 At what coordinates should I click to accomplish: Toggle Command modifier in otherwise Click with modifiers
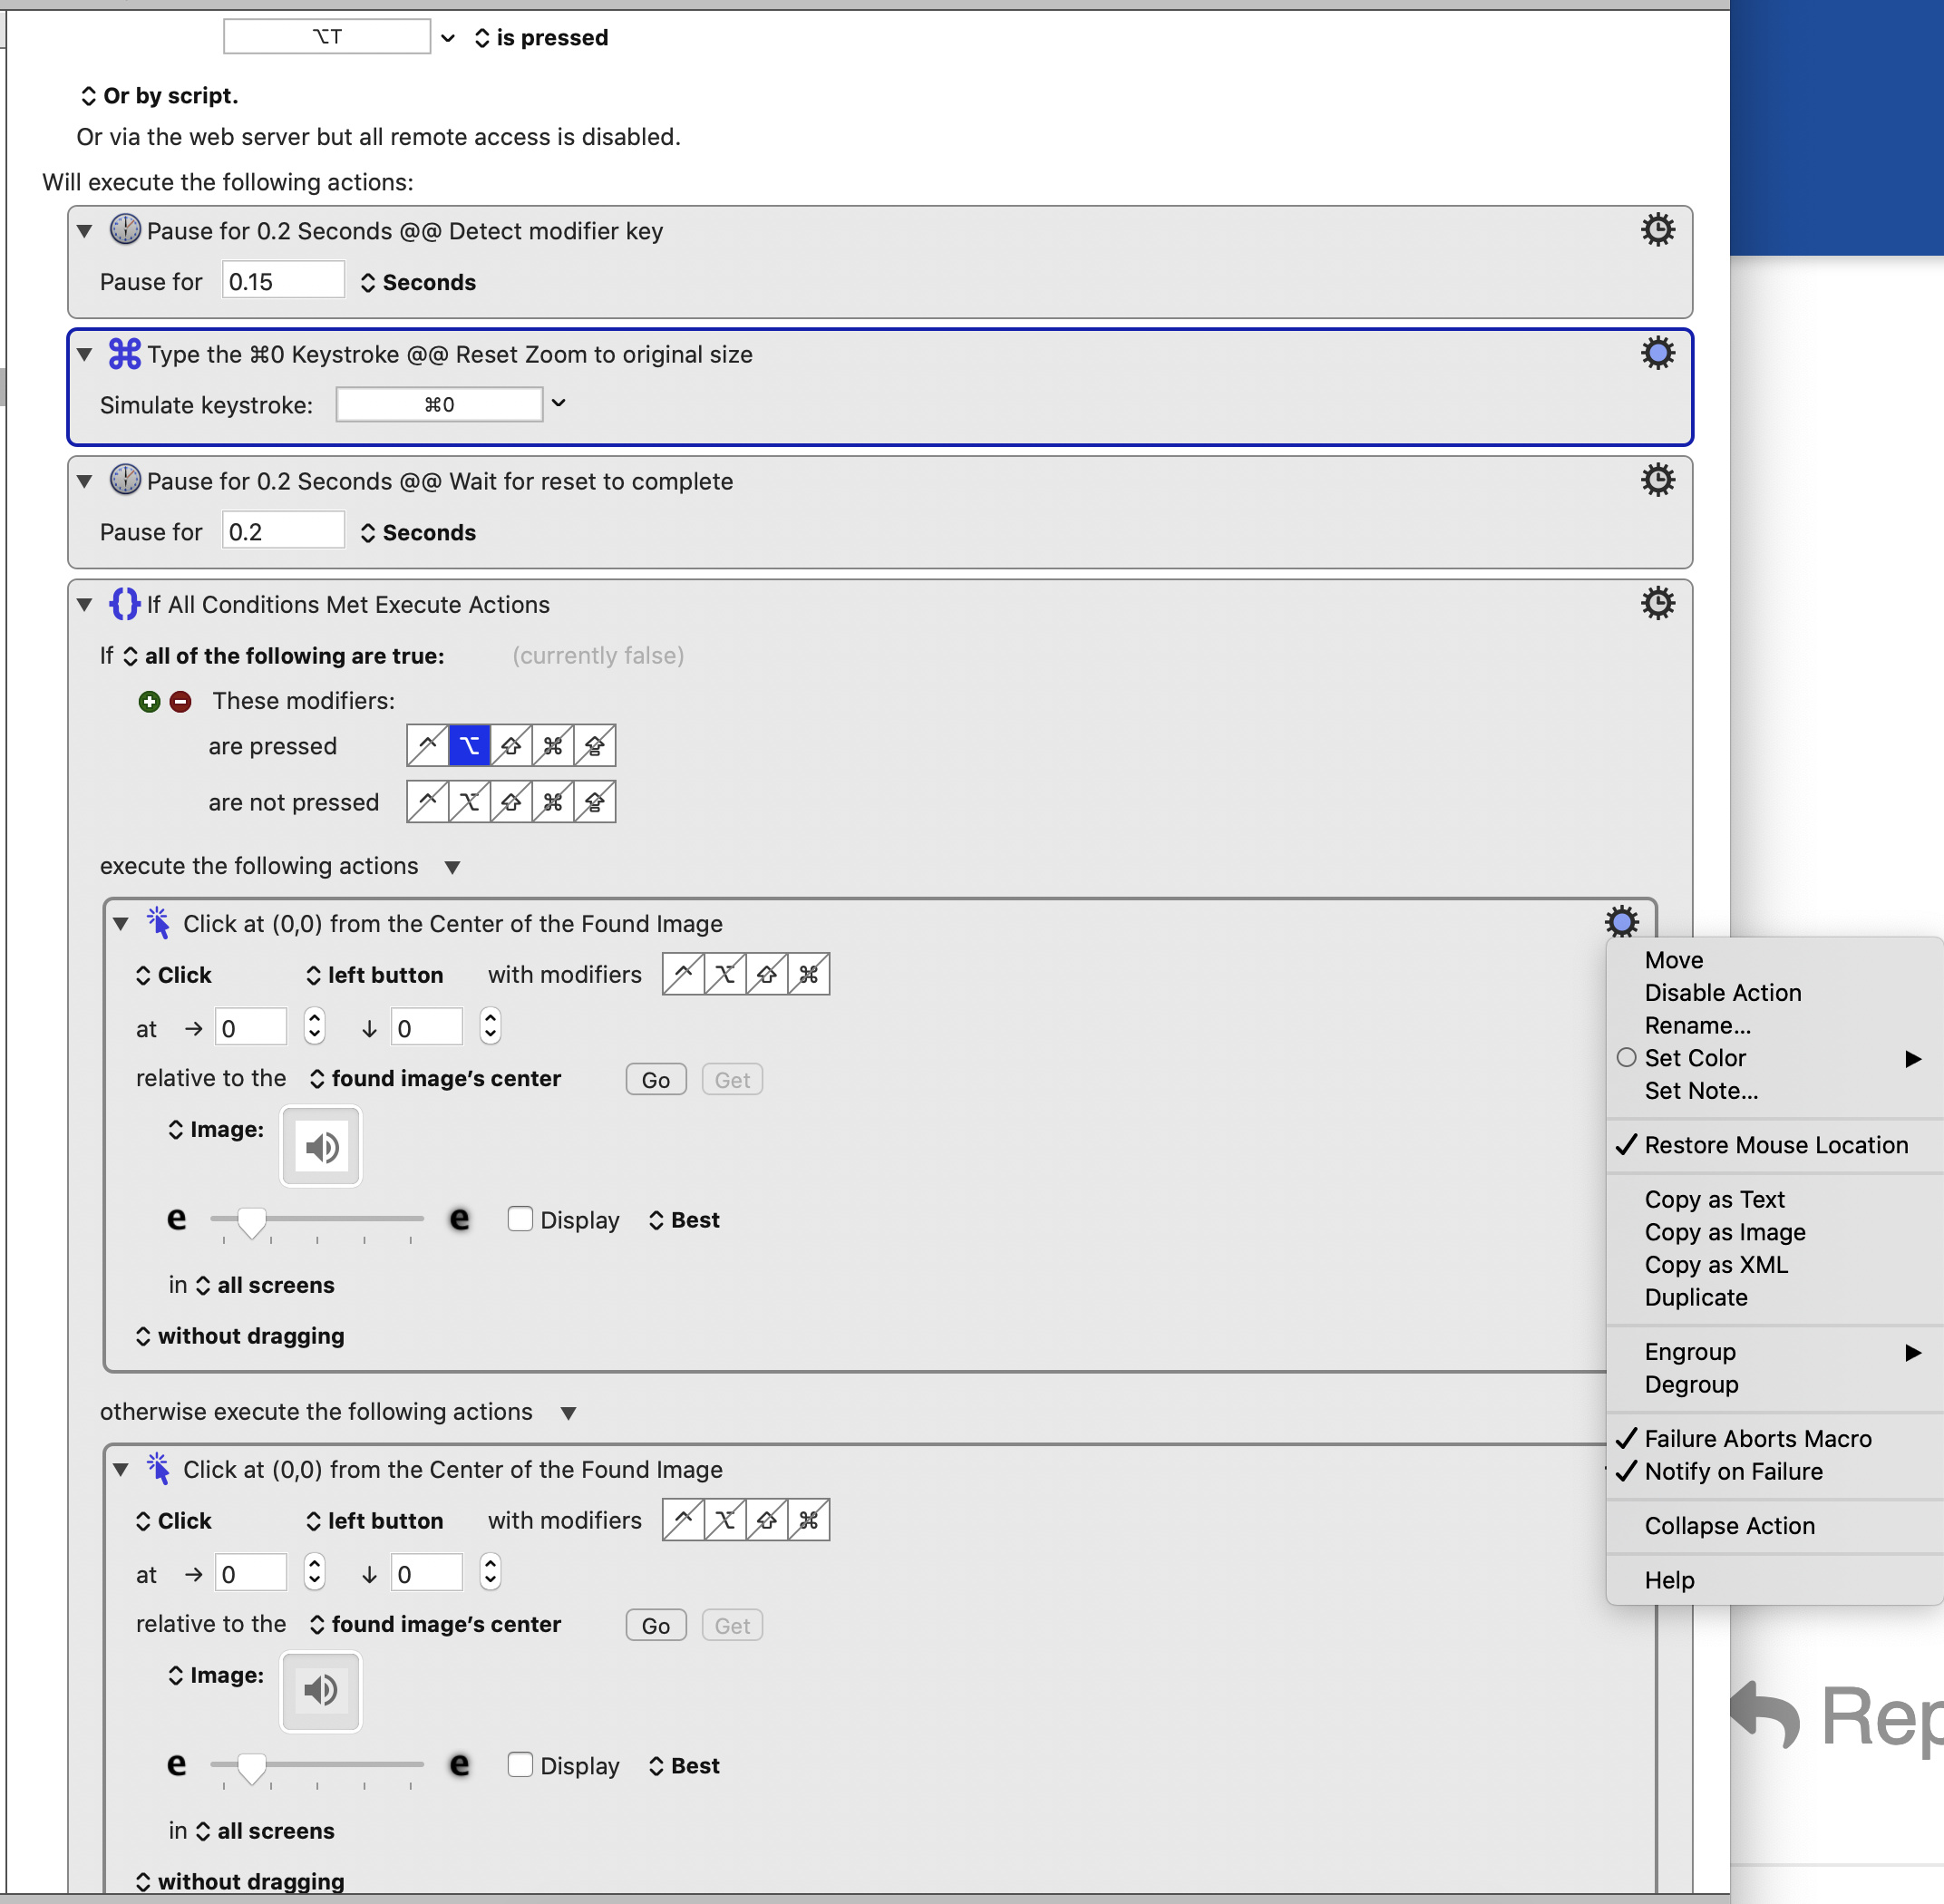809,1520
